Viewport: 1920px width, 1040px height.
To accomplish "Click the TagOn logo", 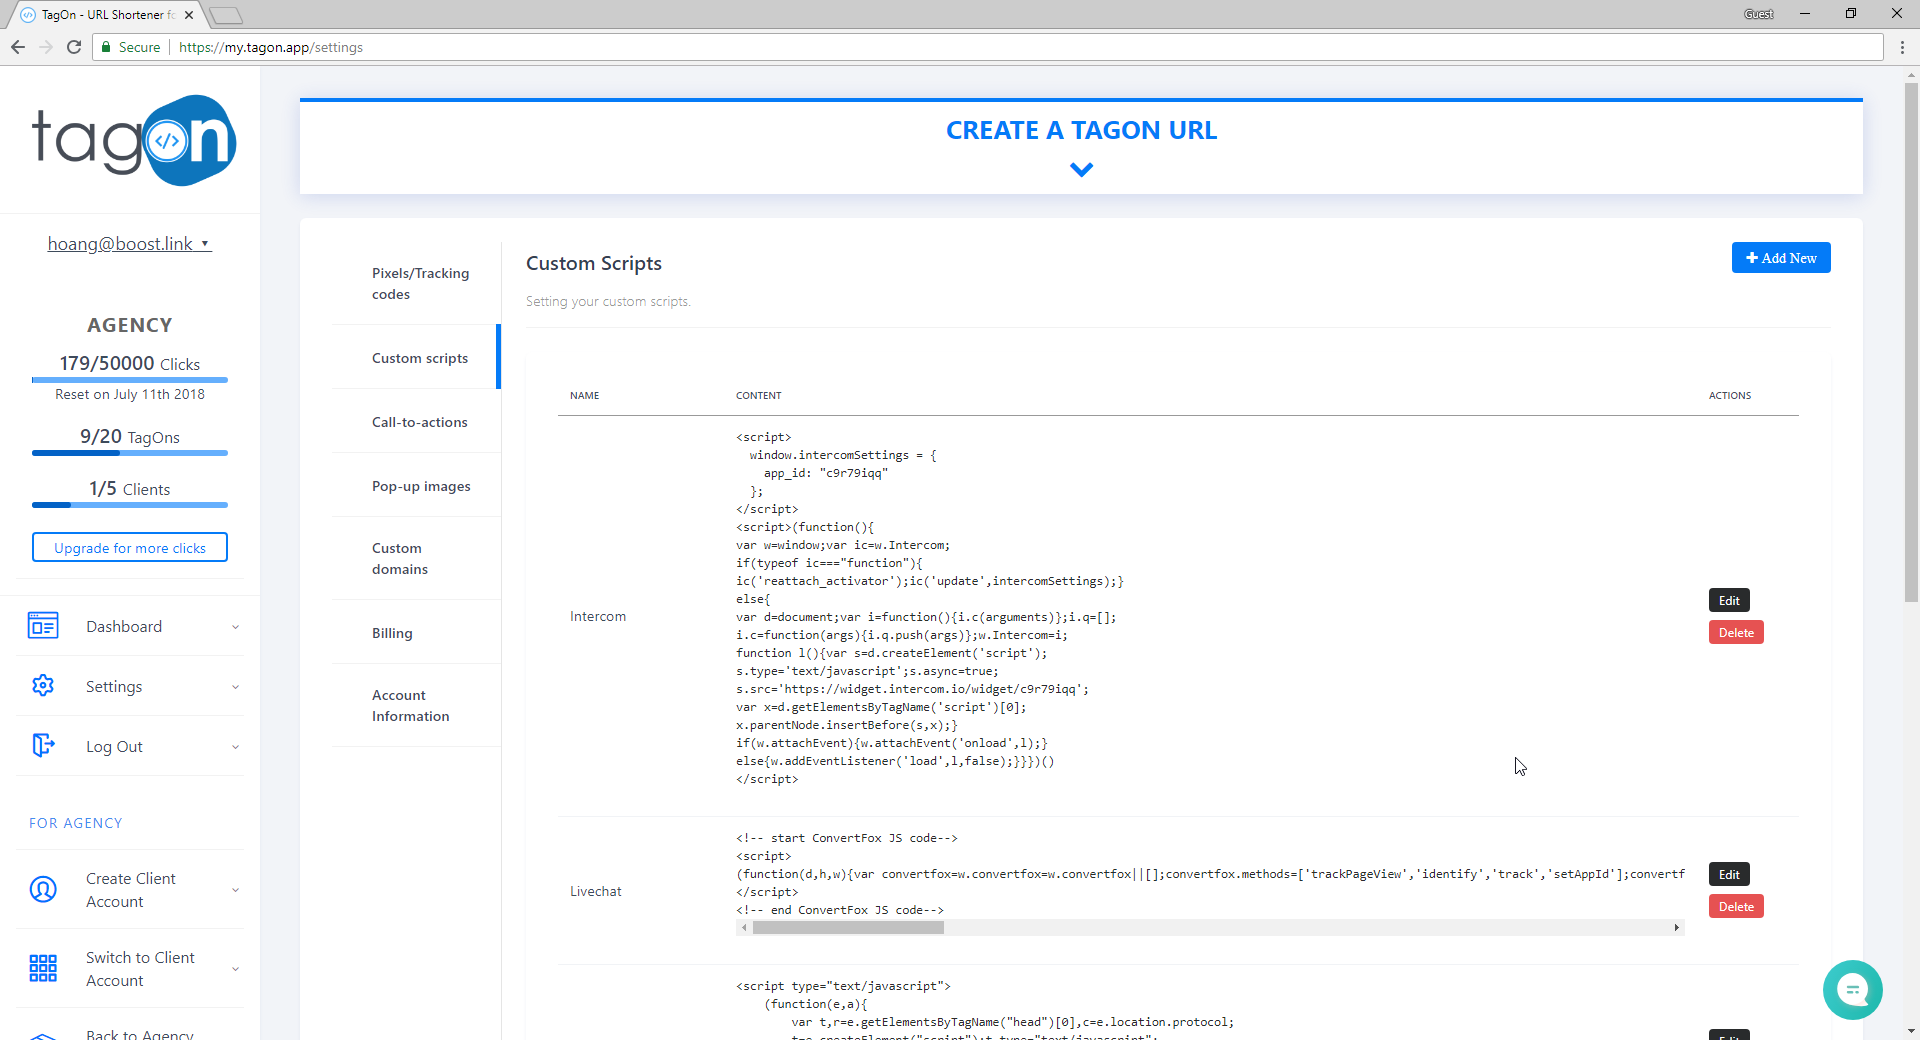I will [135, 141].
